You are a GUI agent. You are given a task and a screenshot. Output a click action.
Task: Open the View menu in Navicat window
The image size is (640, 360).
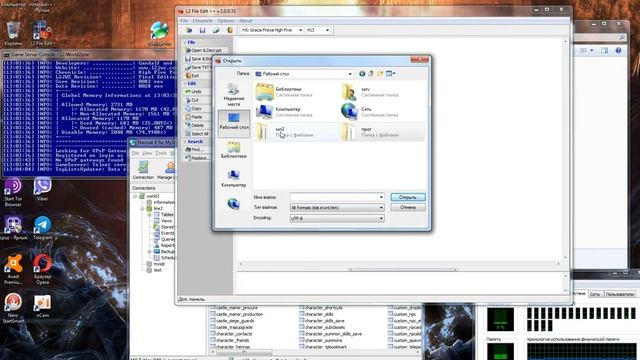click(x=147, y=153)
